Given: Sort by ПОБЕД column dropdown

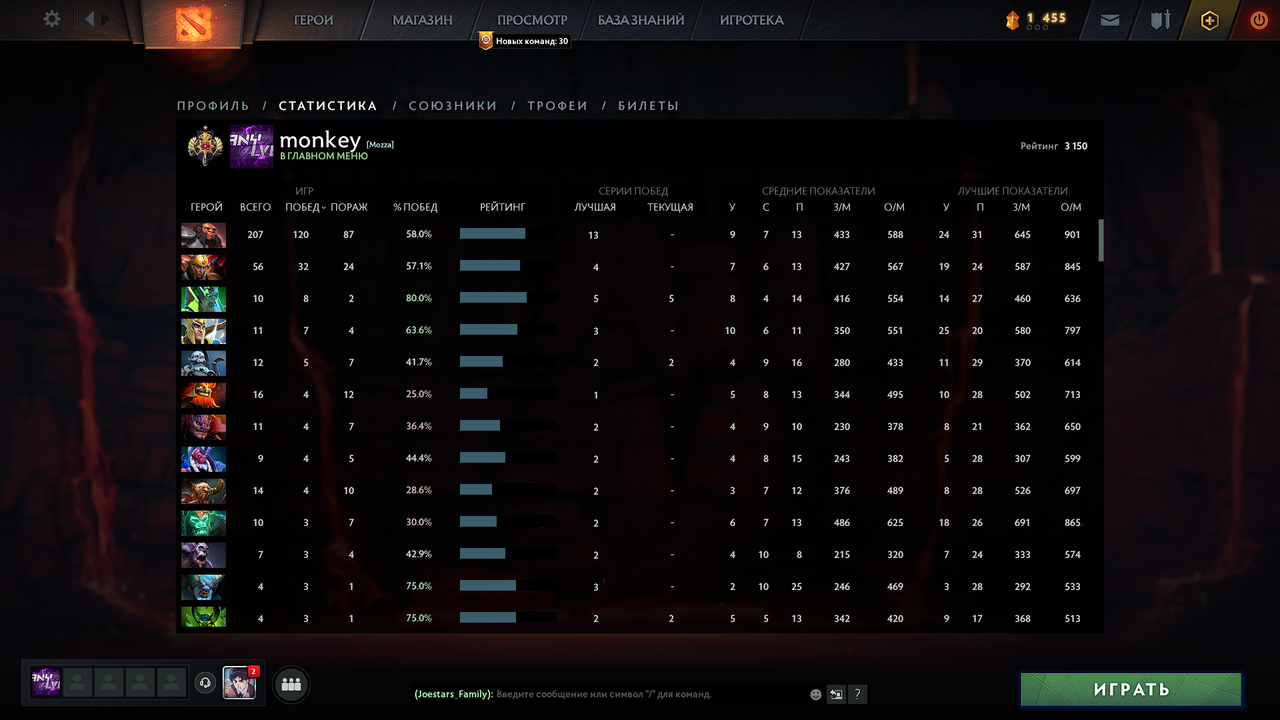Looking at the screenshot, I should 305,207.
